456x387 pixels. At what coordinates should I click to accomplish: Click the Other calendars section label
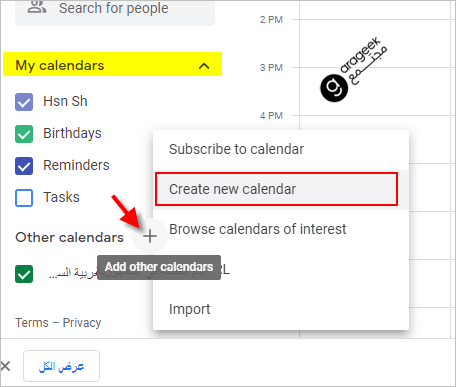tap(69, 237)
